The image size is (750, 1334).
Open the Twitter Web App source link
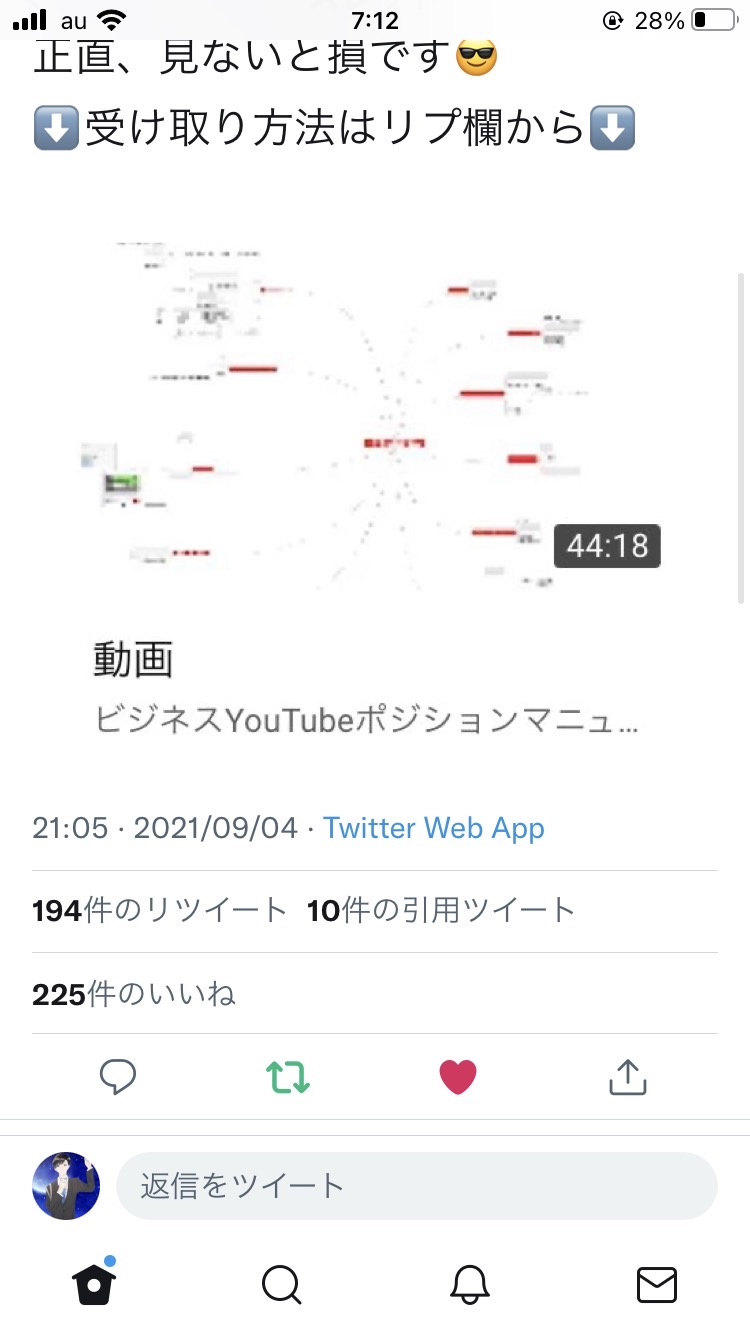pos(434,828)
